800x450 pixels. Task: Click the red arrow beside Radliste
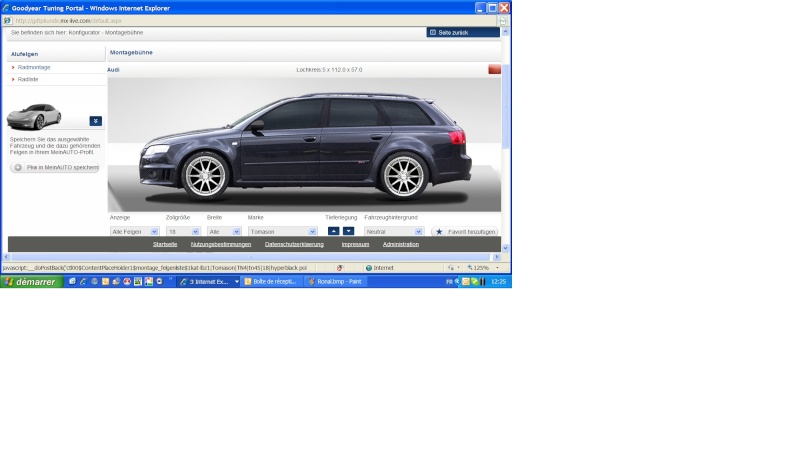pos(13,80)
